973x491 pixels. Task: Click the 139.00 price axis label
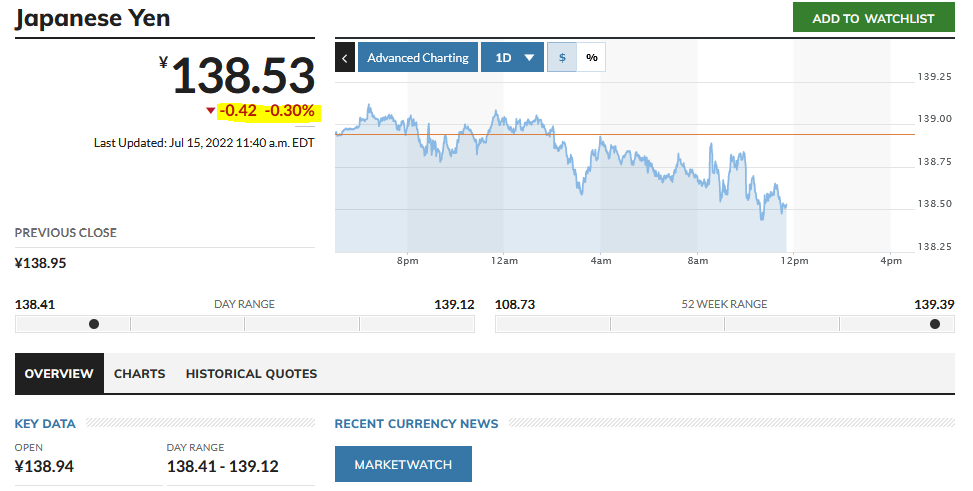tap(935, 119)
